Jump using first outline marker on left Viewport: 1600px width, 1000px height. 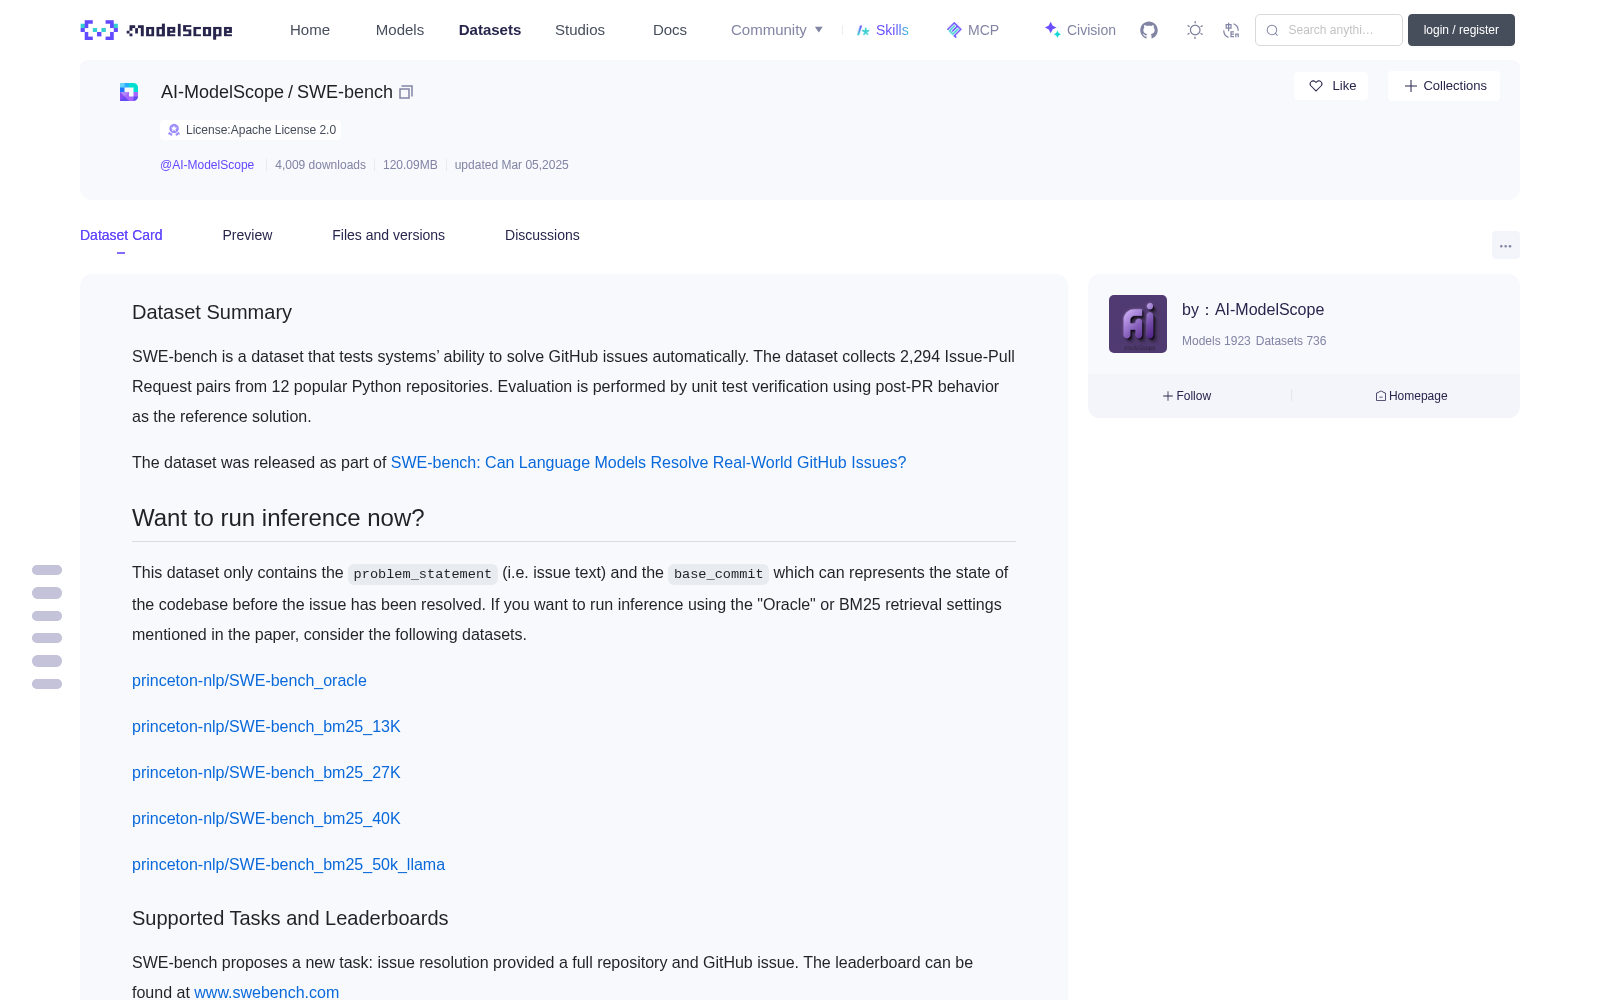(47, 570)
